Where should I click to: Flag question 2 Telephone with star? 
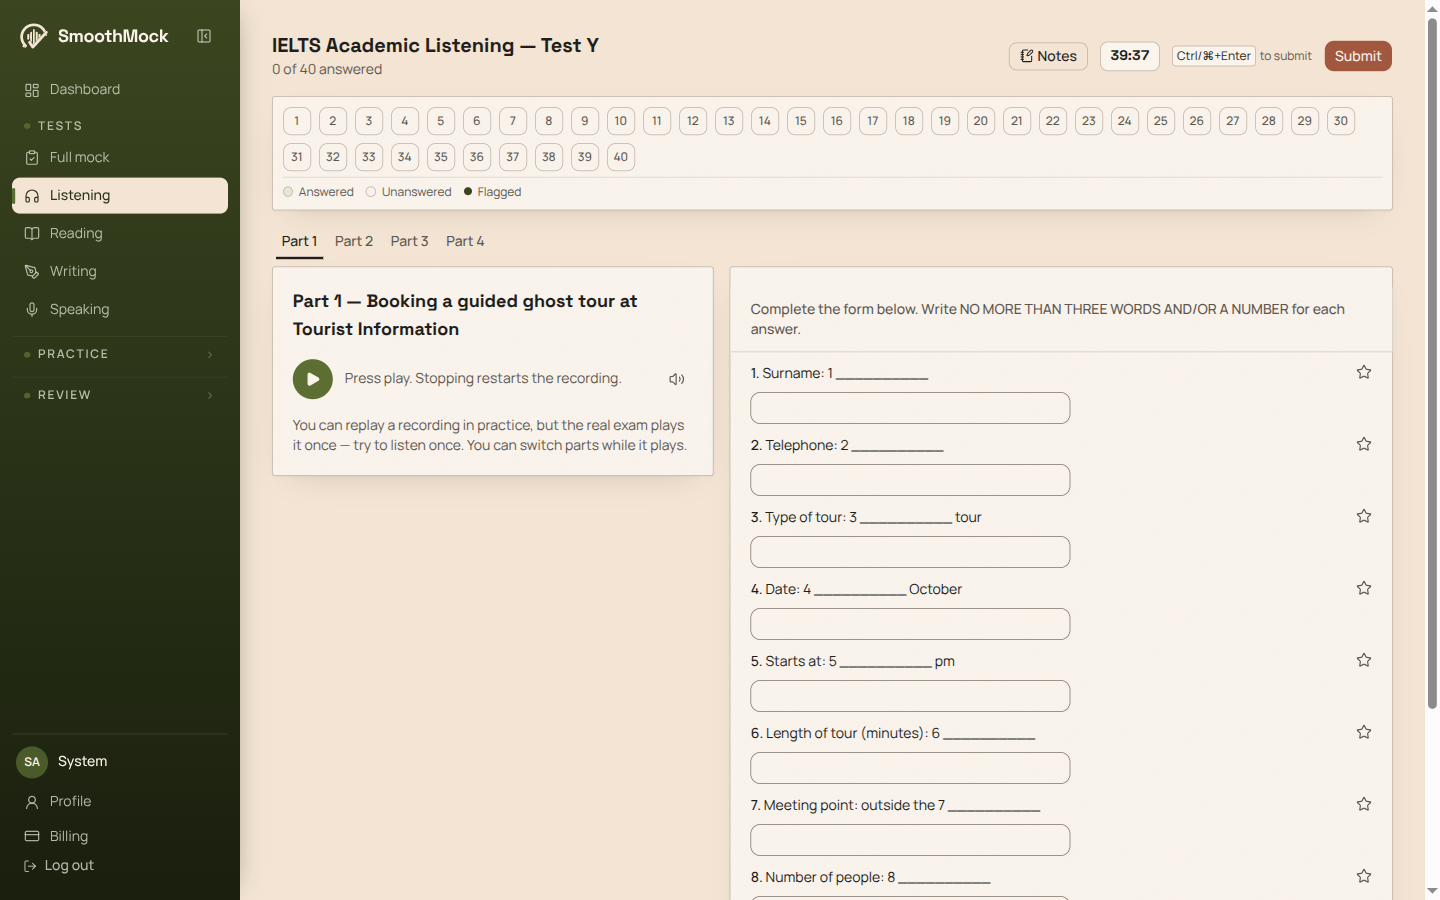tap(1364, 444)
